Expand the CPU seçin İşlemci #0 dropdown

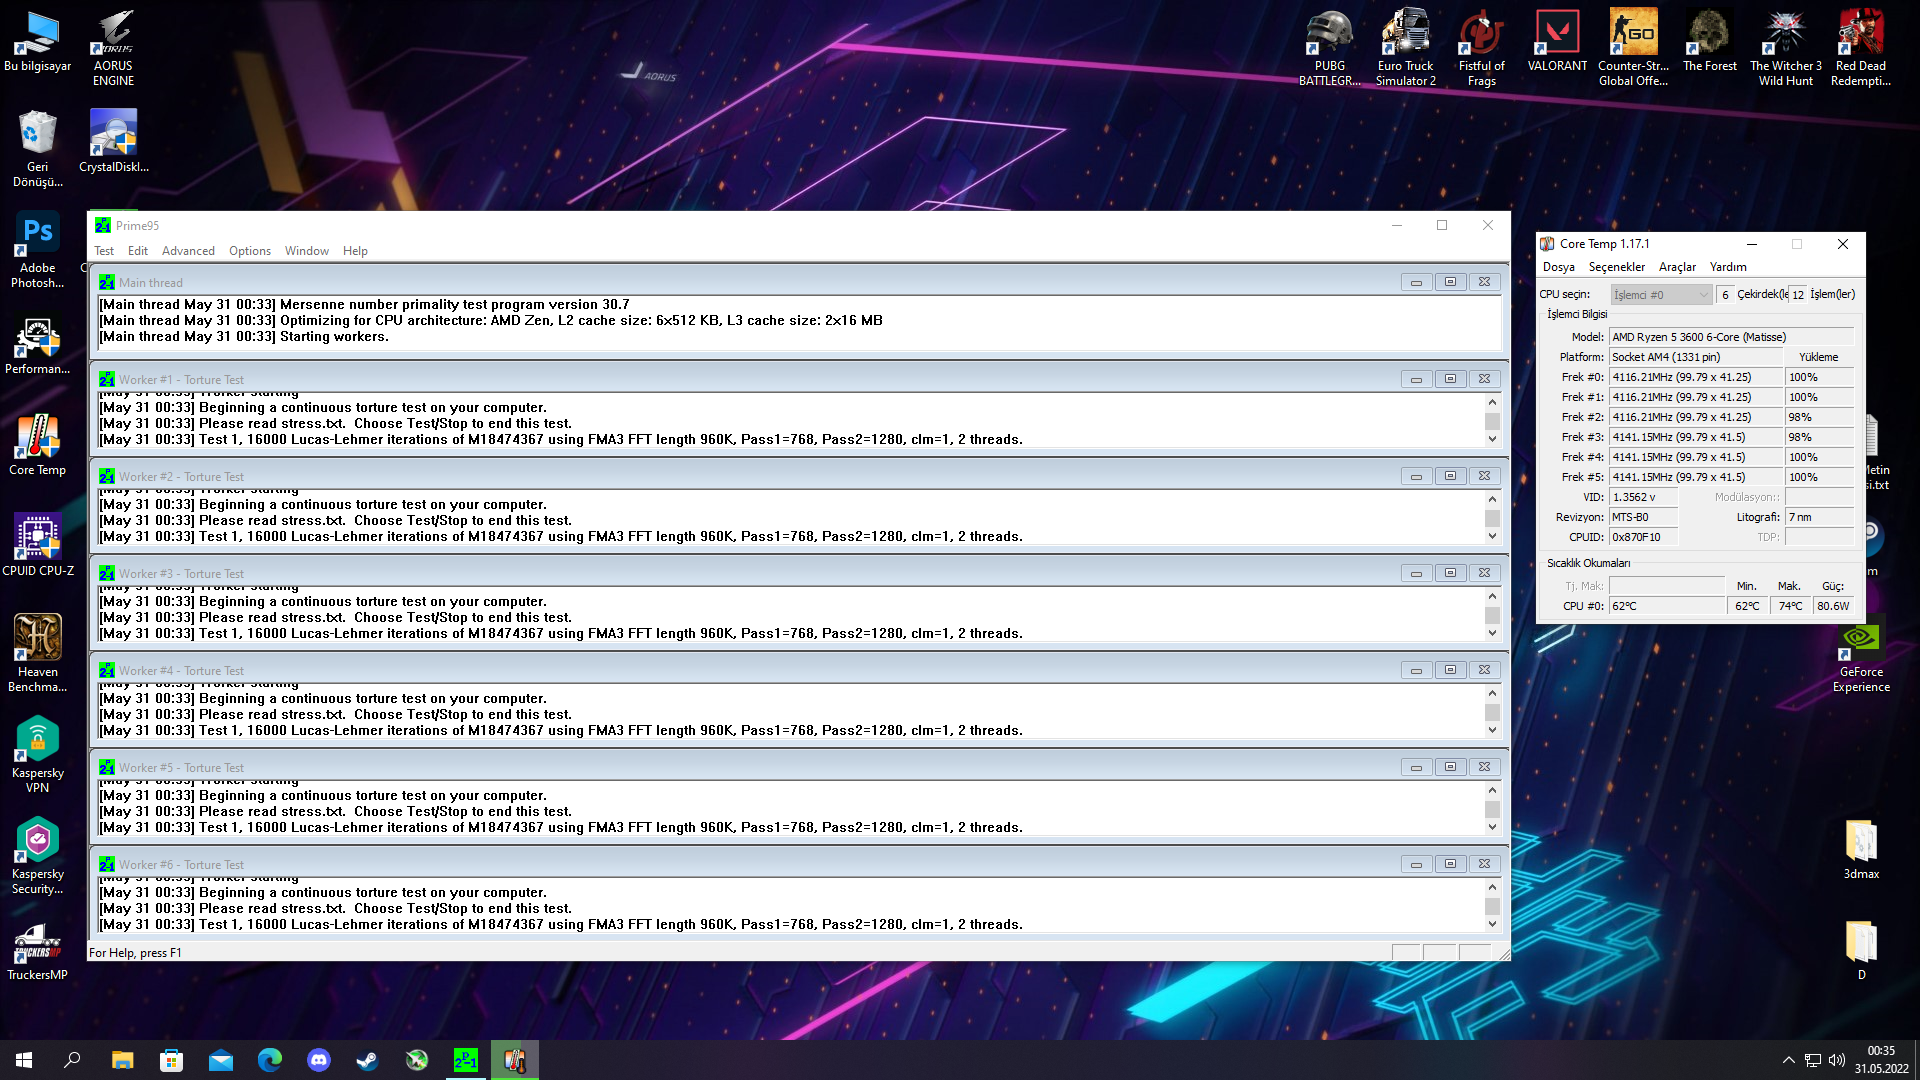(1703, 295)
